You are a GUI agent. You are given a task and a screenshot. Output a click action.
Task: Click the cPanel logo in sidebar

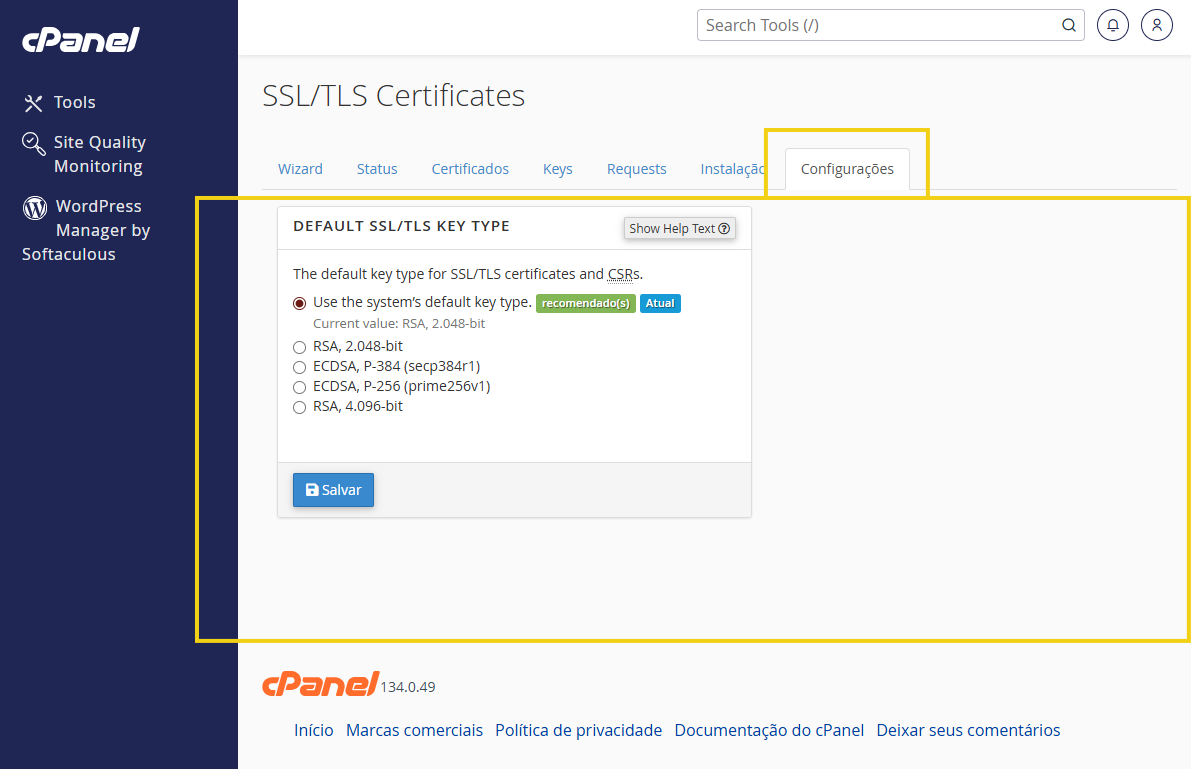pos(81,40)
